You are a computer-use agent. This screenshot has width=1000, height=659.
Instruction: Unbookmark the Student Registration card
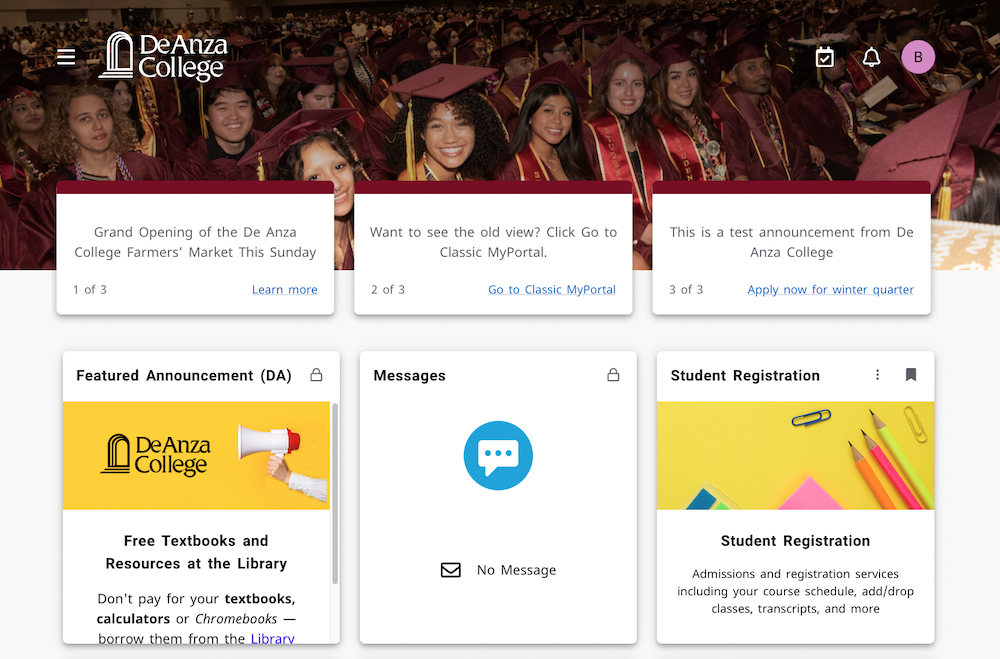pos(911,375)
